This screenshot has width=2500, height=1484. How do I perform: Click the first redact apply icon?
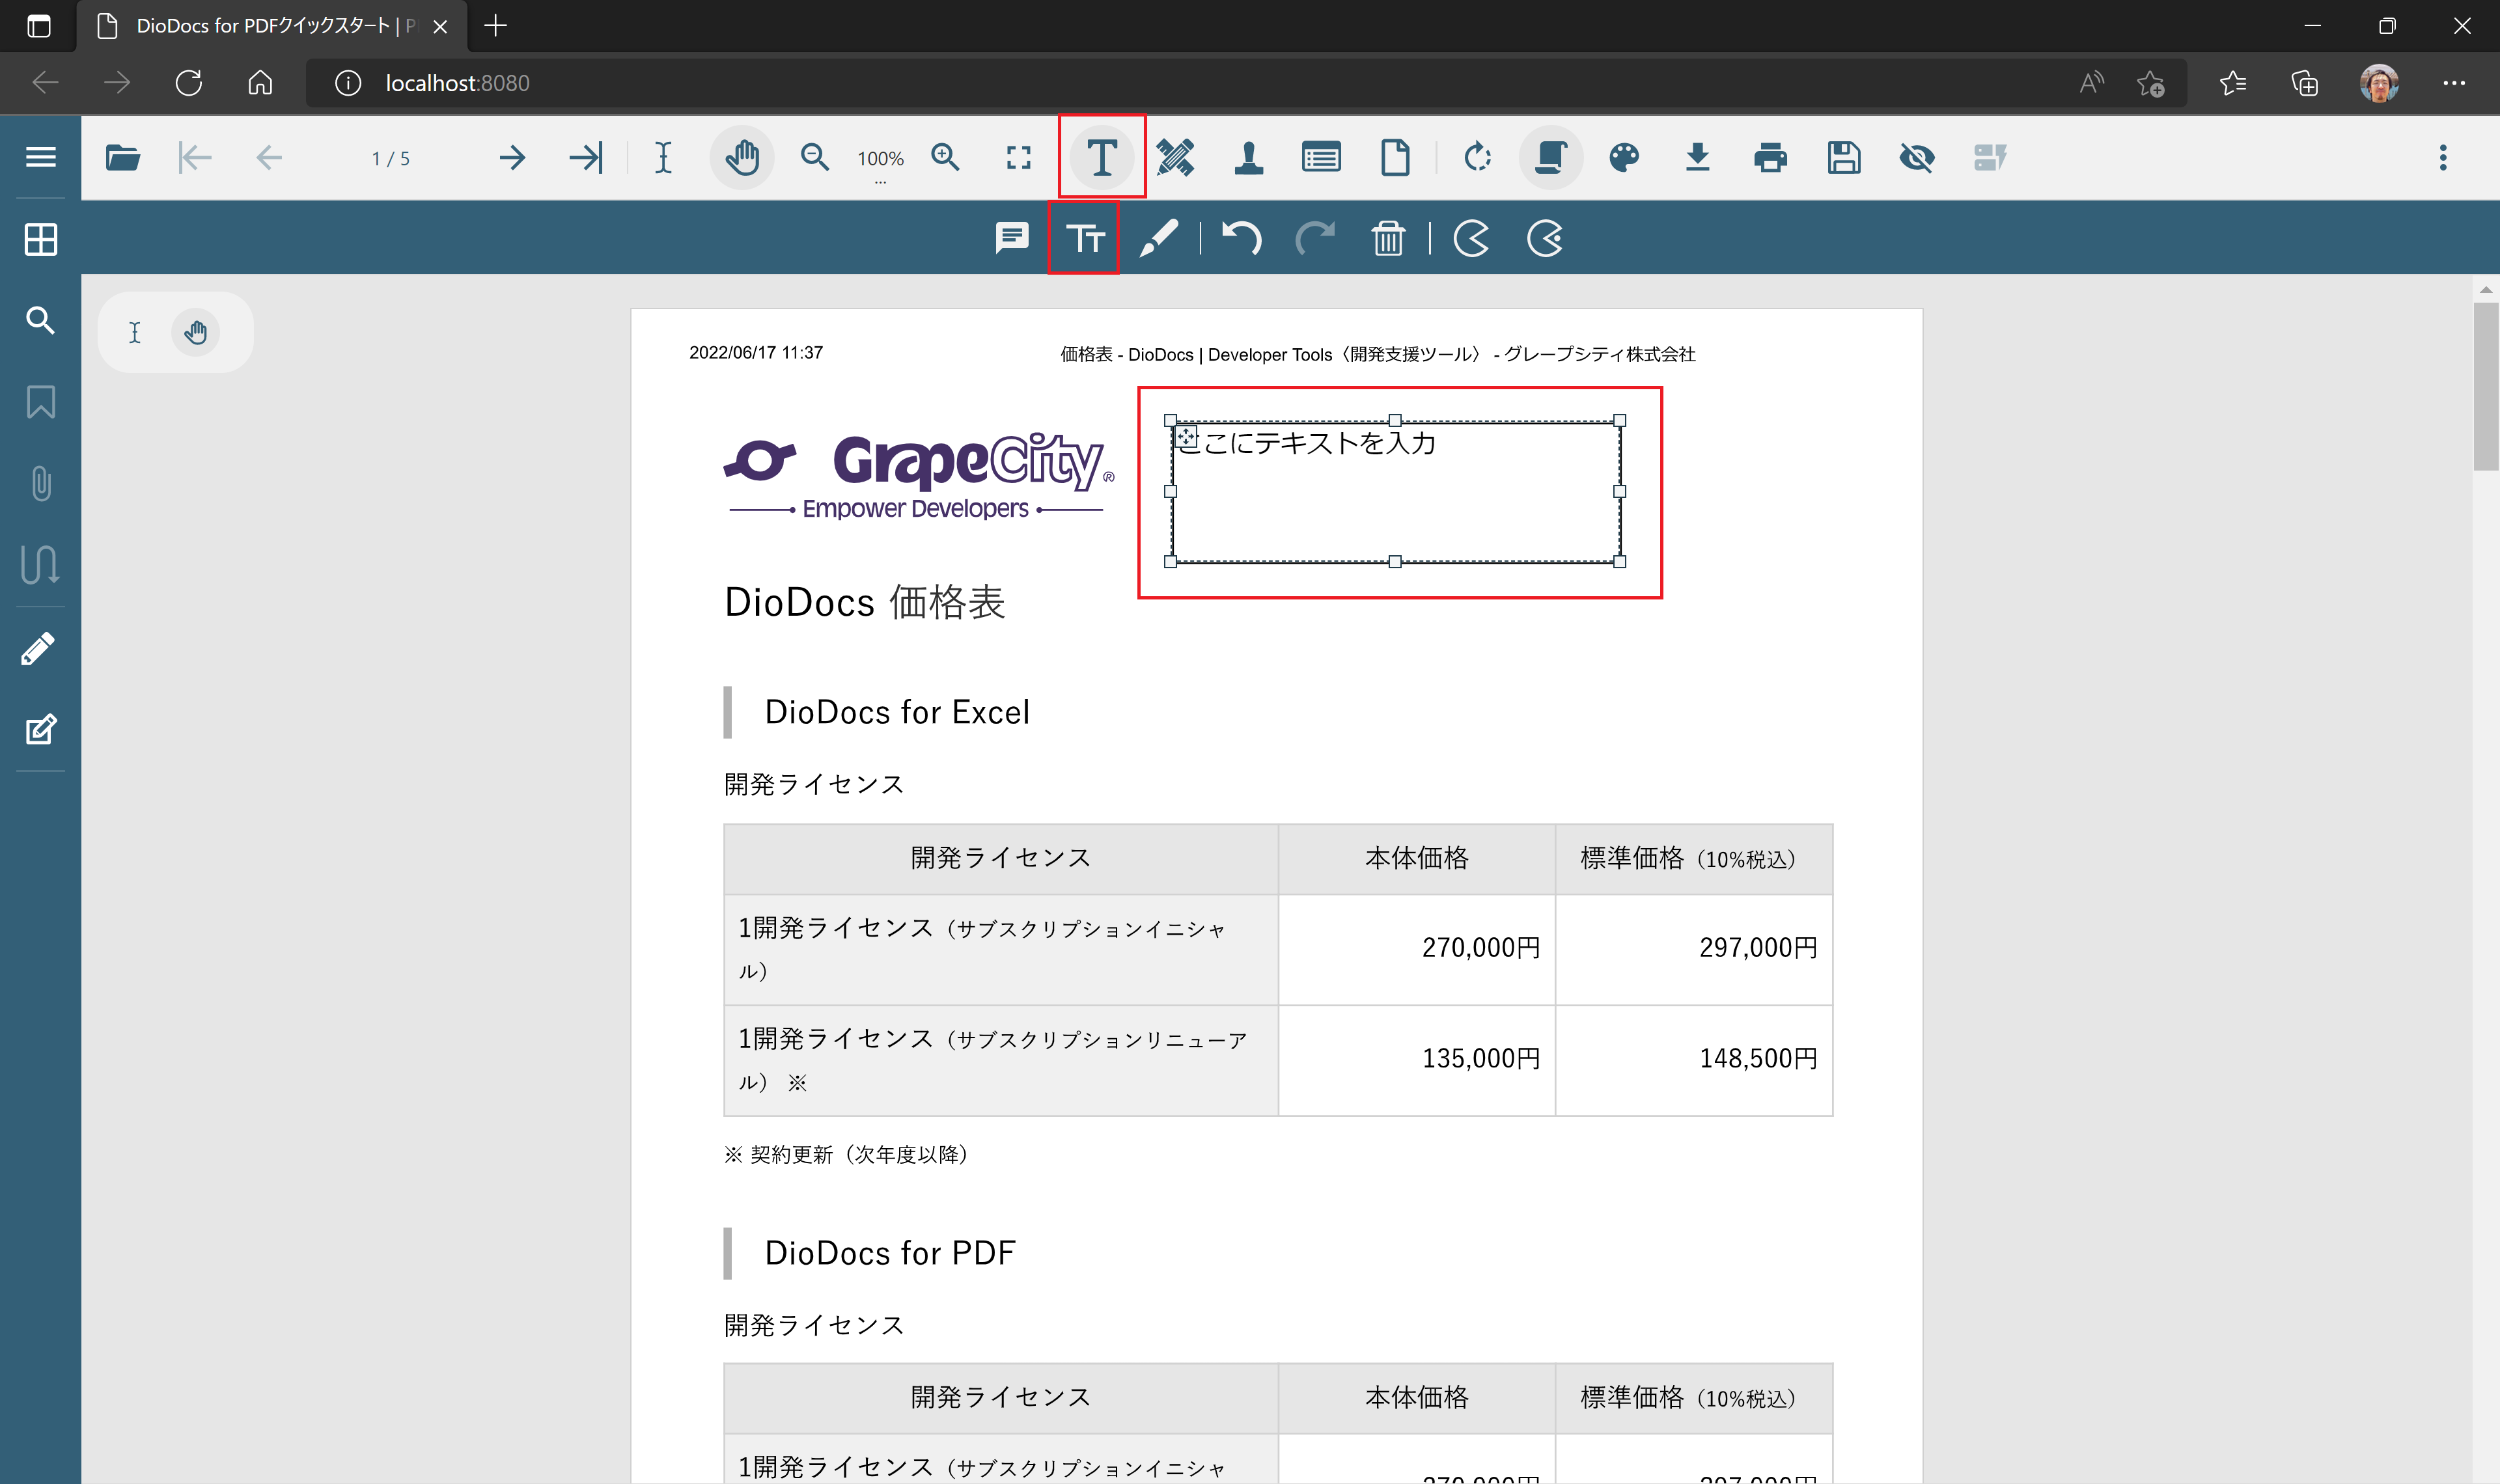(1471, 238)
